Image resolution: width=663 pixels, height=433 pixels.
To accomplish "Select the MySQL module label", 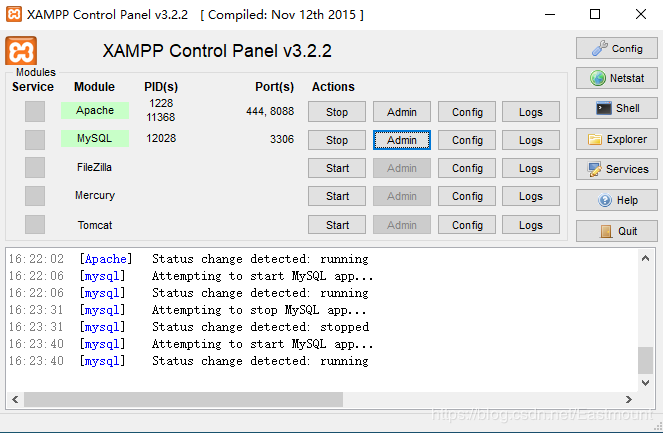I will 95,138.
